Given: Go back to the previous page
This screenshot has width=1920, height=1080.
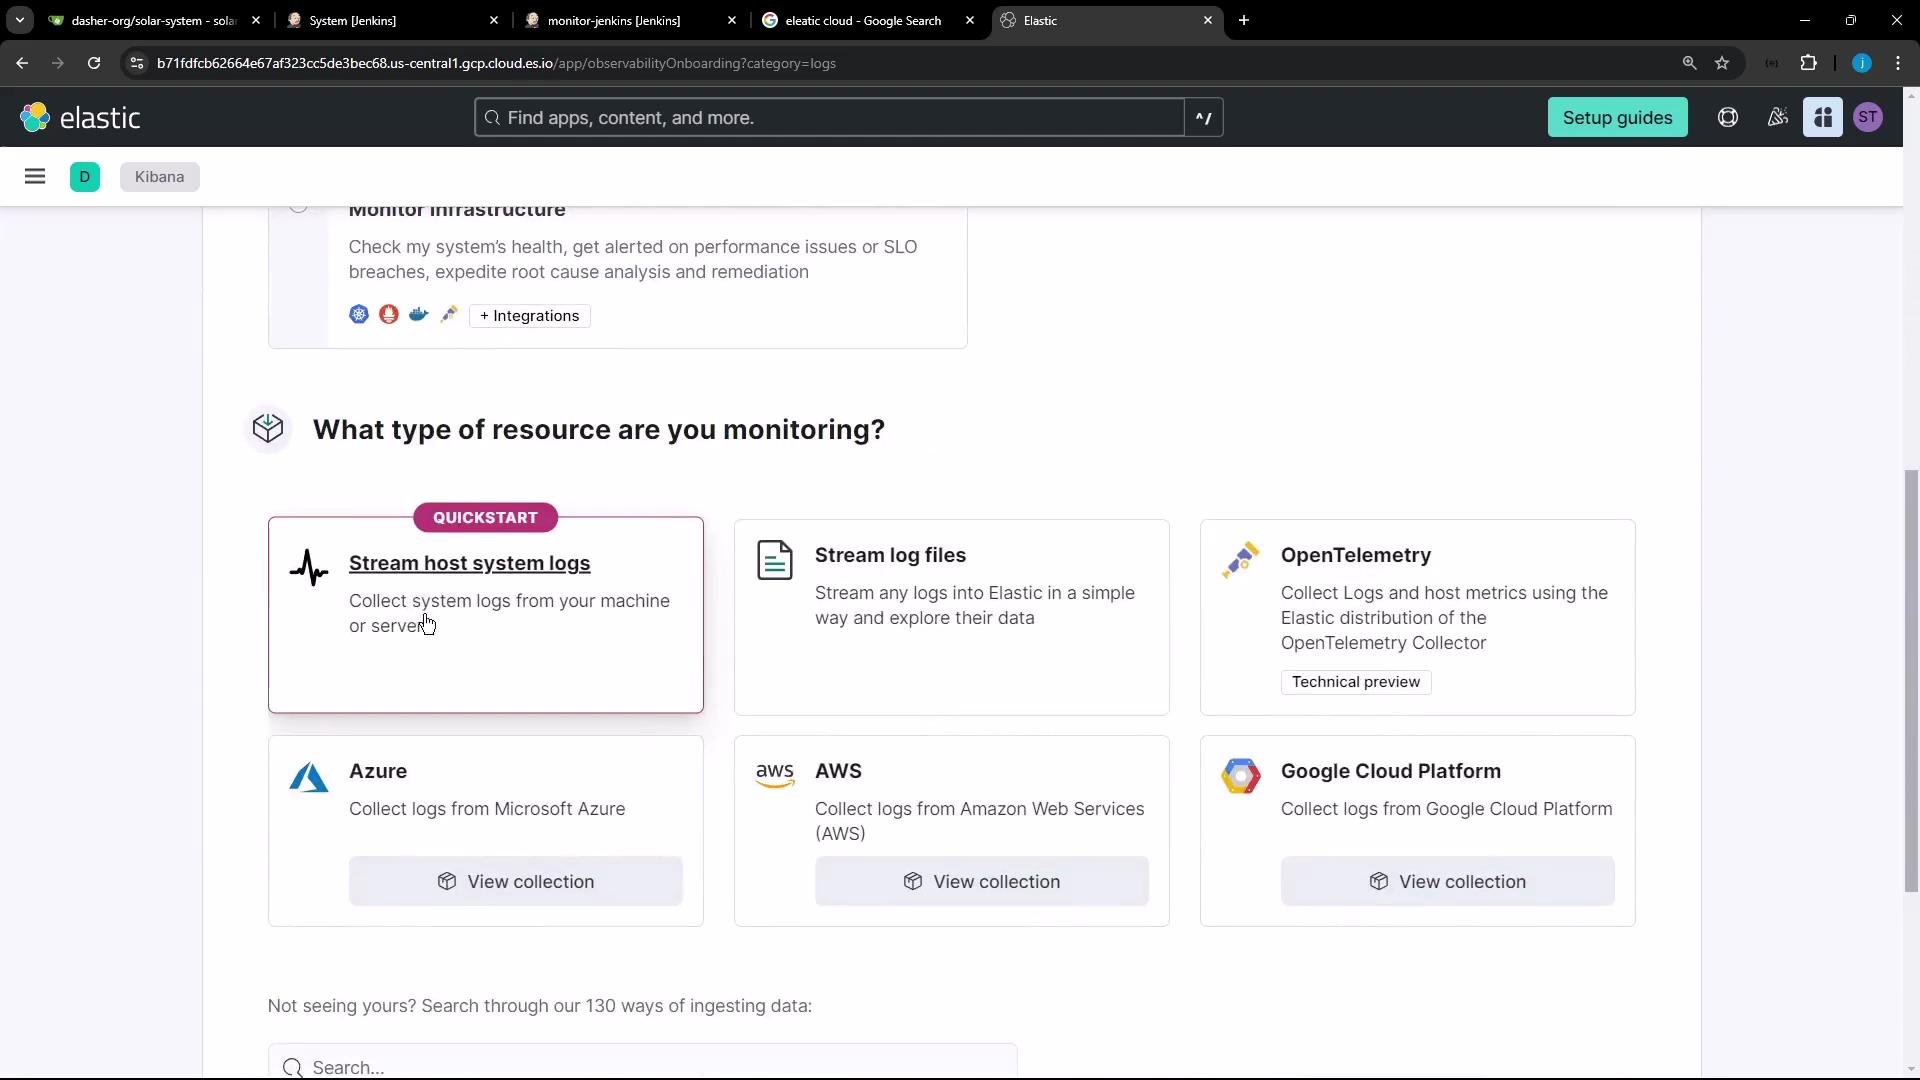Looking at the screenshot, I should pyautogui.click(x=22, y=63).
